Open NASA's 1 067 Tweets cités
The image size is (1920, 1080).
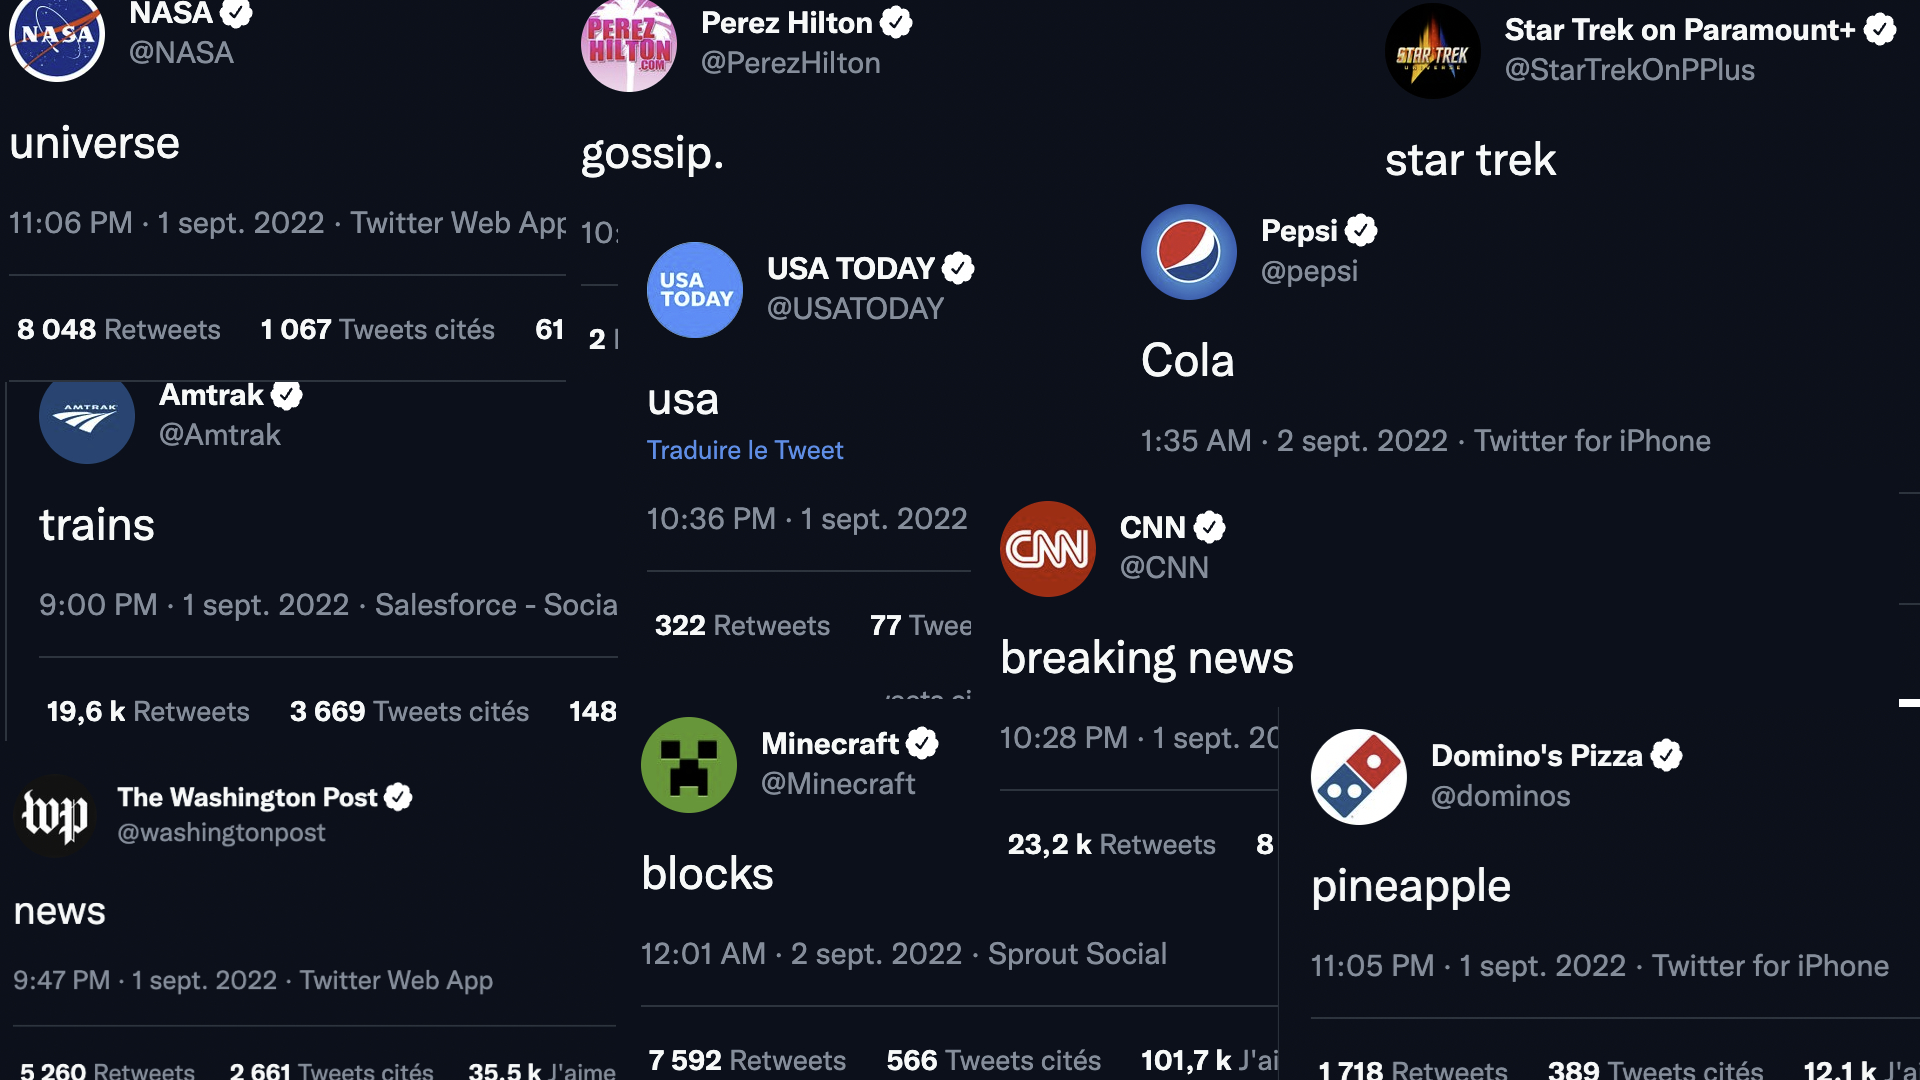click(377, 330)
